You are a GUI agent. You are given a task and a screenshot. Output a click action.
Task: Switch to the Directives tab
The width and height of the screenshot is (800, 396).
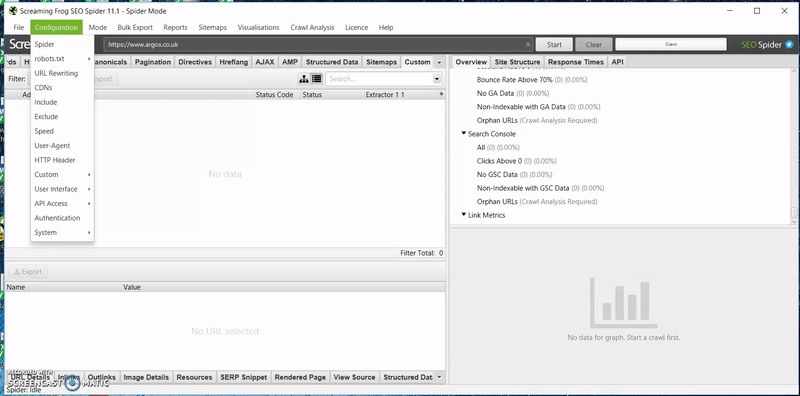(195, 62)
